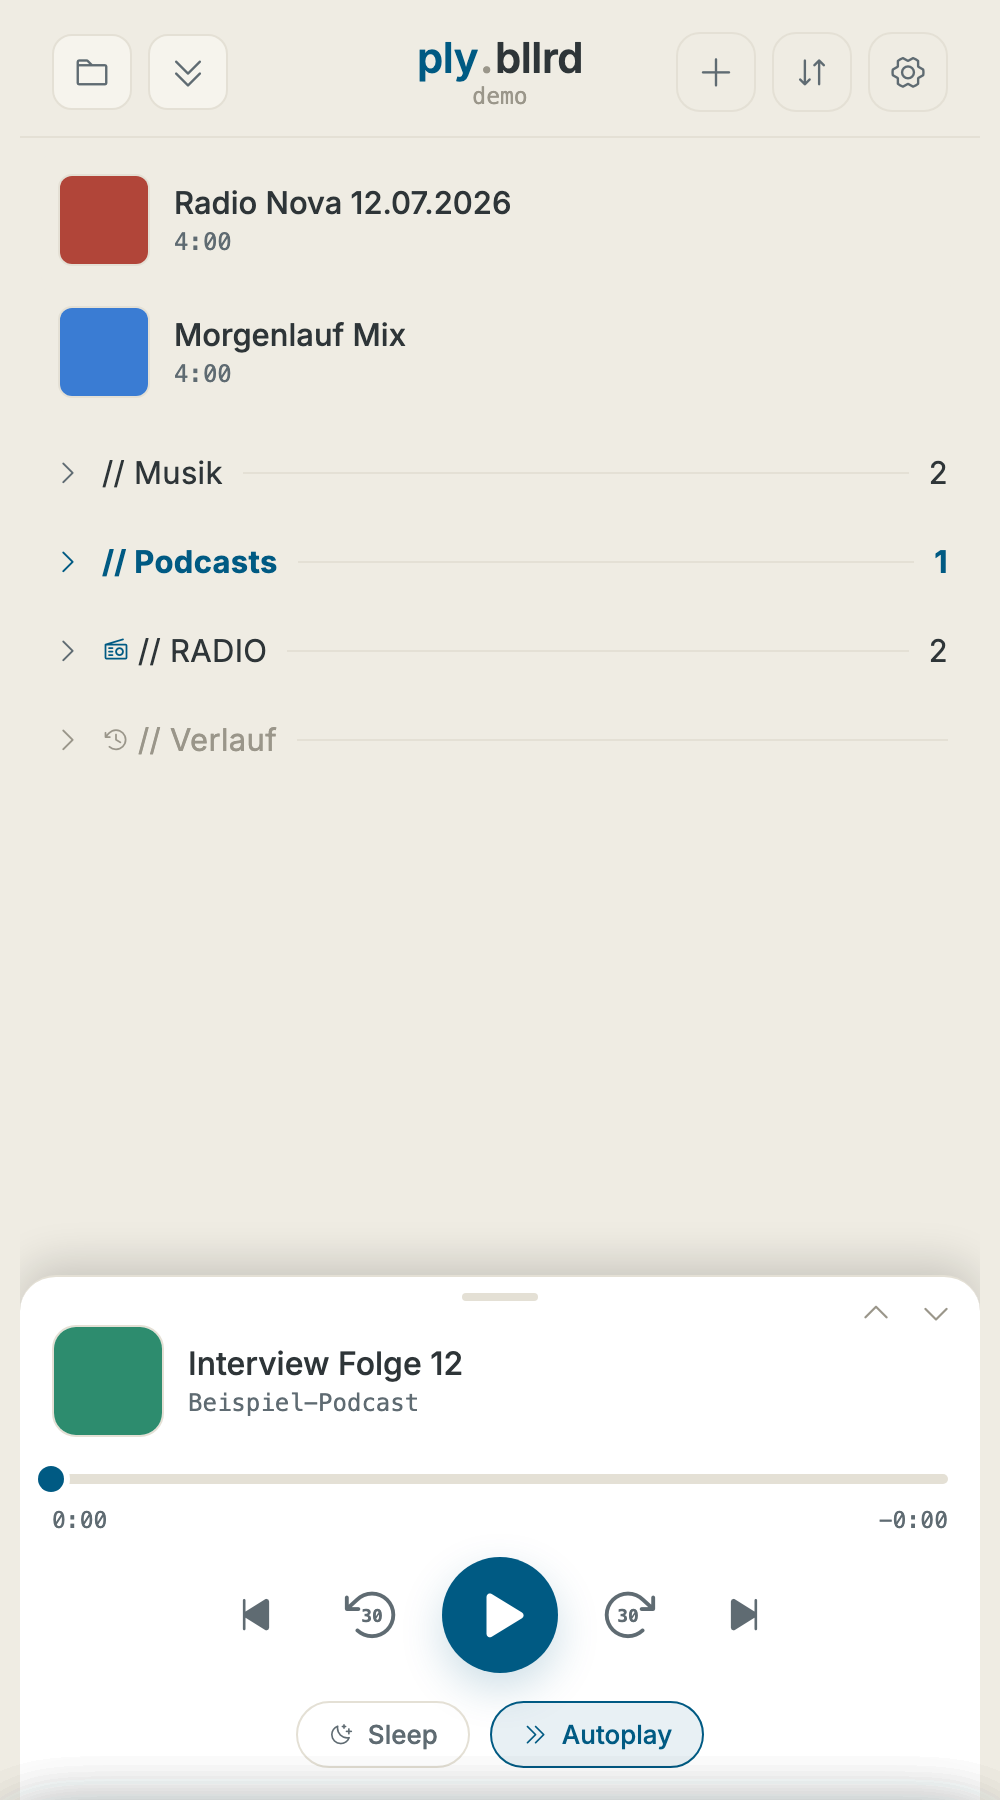Start playback with the big play button

[500, 1615]
